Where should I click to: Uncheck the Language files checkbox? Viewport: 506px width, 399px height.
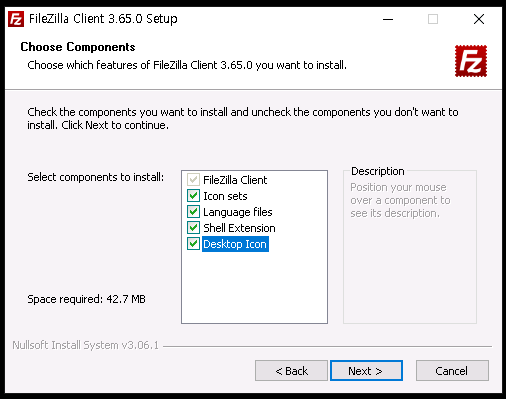[x=193, y=212]
